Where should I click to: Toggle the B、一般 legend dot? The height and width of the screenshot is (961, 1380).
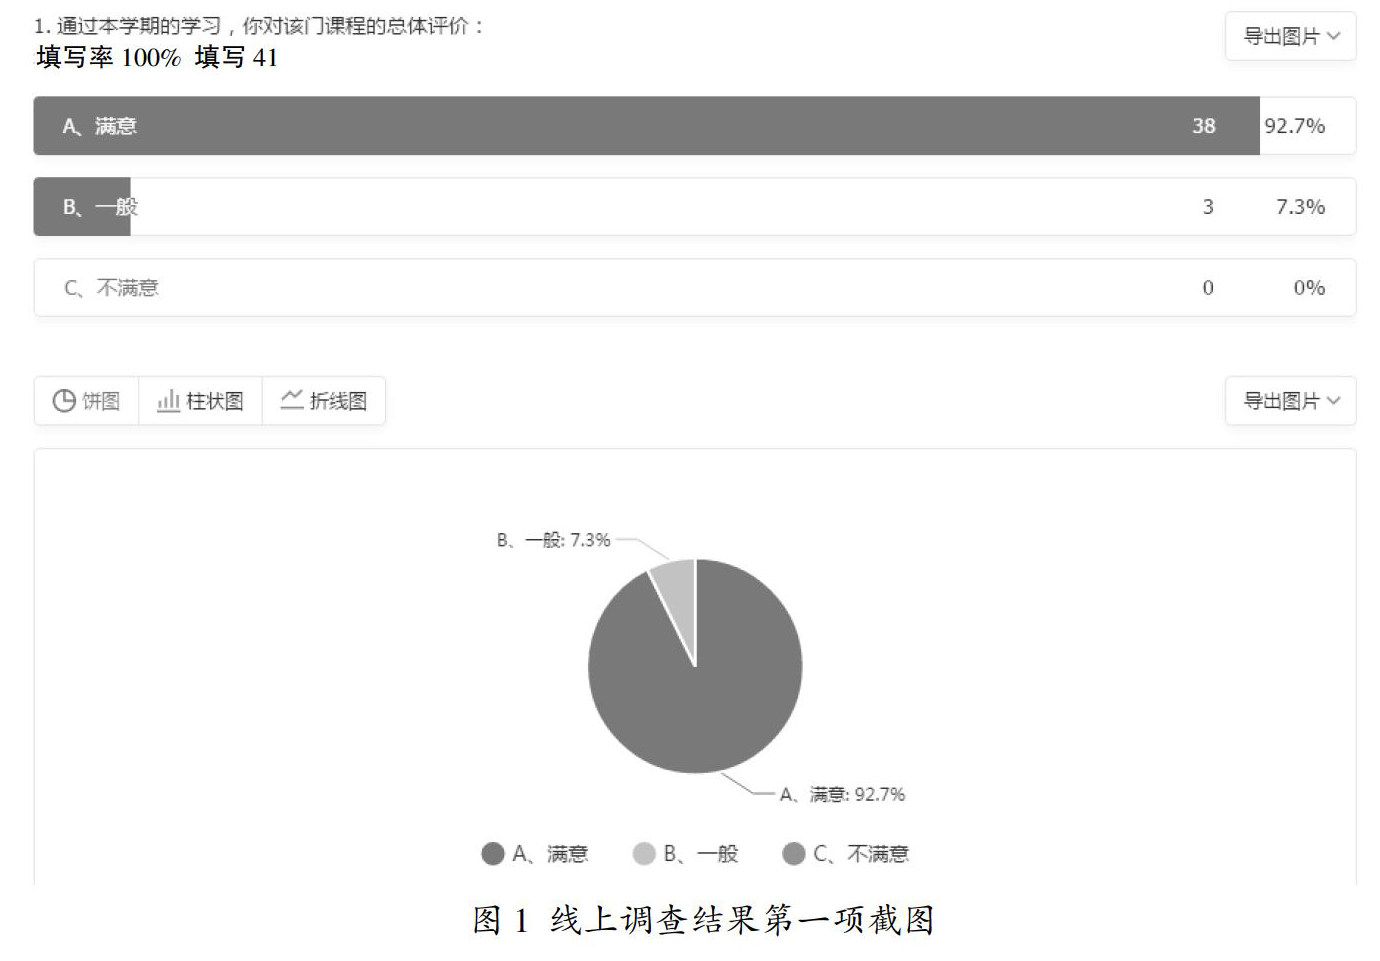pyautogui.click(x=644, y=854)
